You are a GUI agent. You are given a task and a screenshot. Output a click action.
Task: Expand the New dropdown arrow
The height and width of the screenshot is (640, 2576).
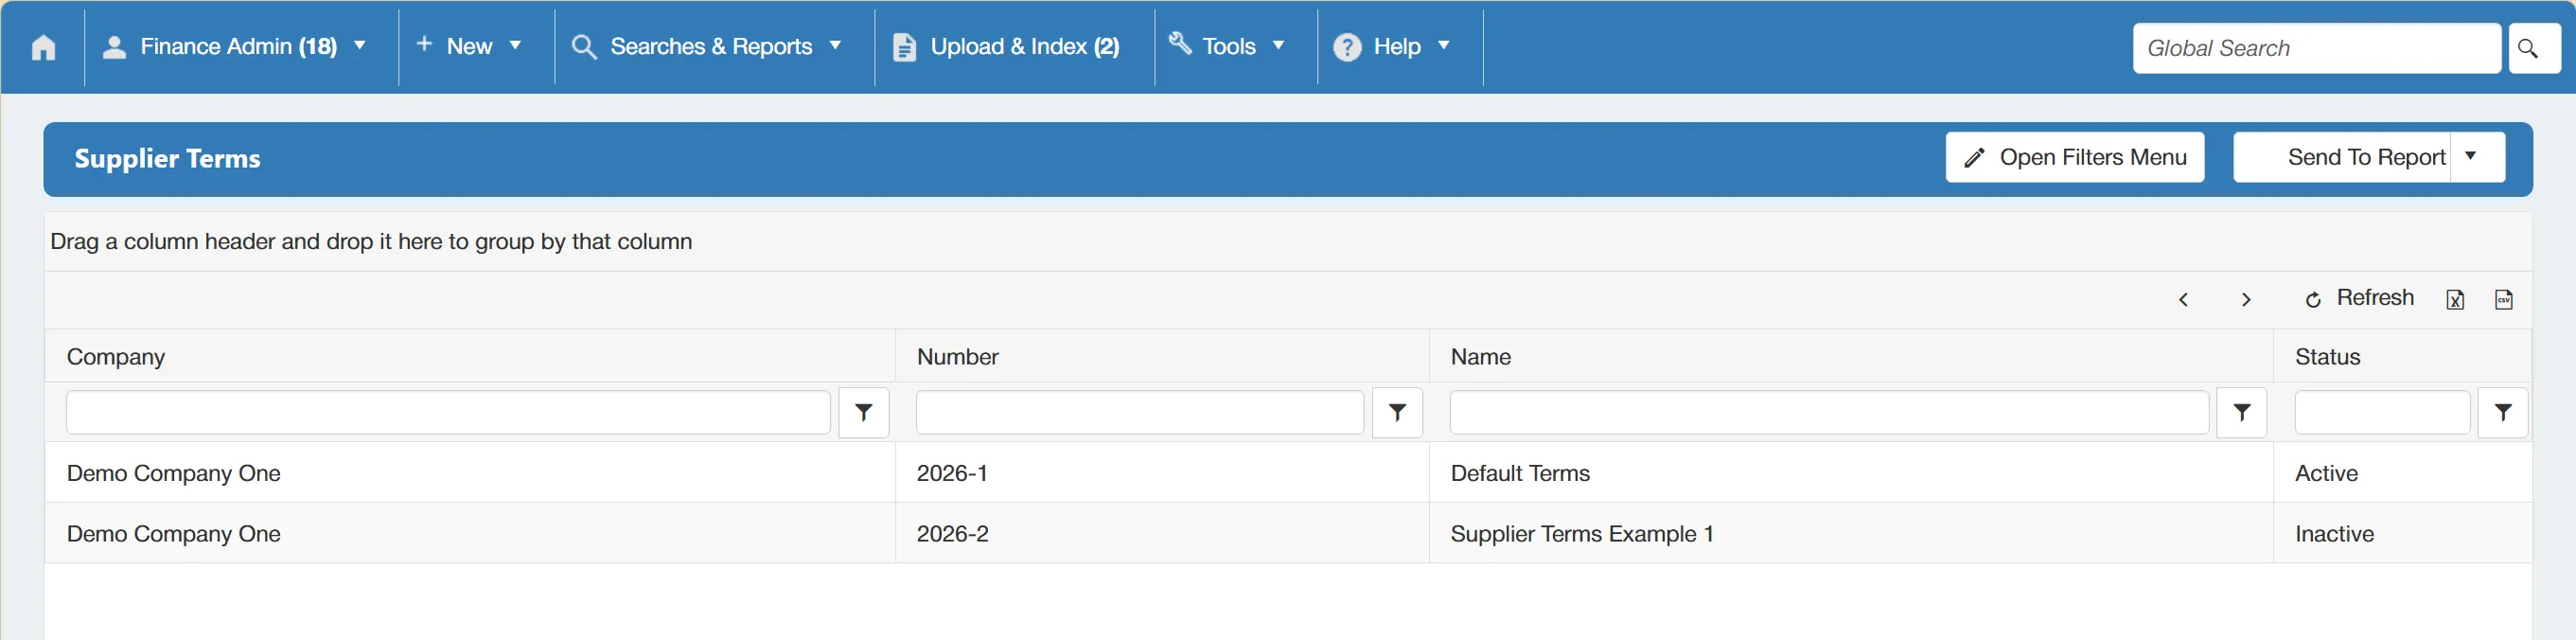pyautogui.click(x=515, y=46)
